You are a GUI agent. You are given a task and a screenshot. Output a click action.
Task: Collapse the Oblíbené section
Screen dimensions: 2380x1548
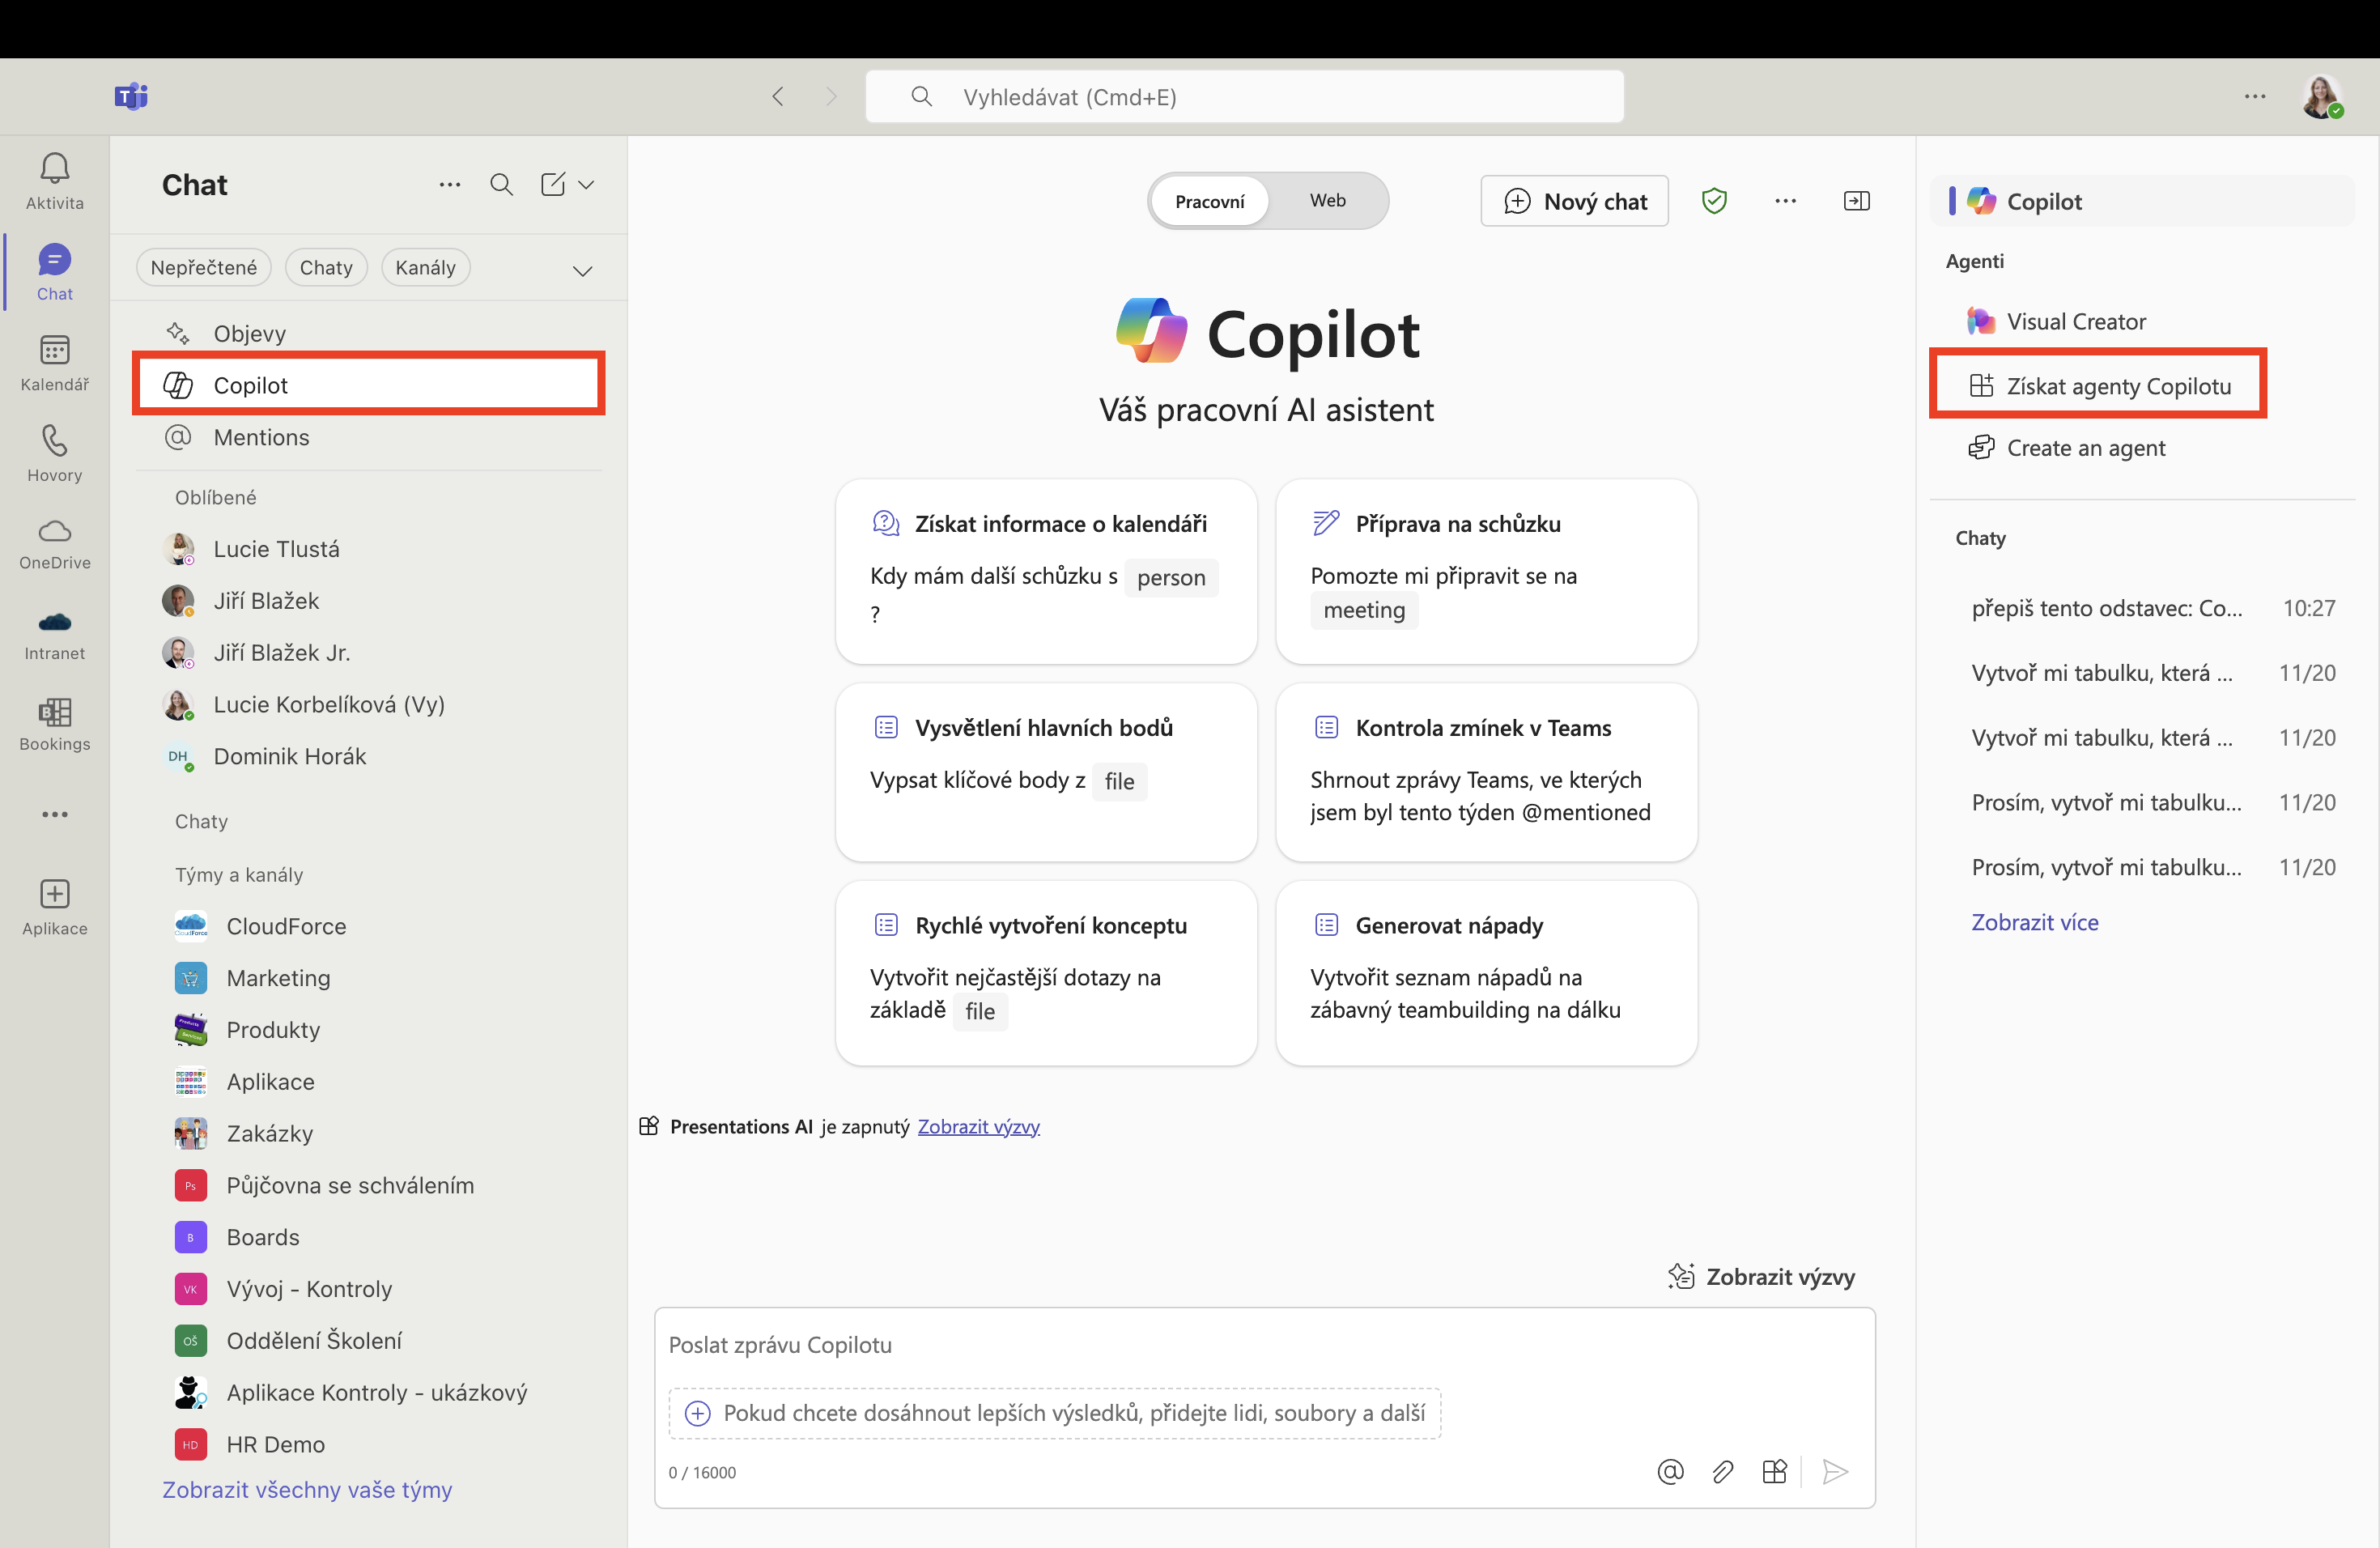click(216, 497)
